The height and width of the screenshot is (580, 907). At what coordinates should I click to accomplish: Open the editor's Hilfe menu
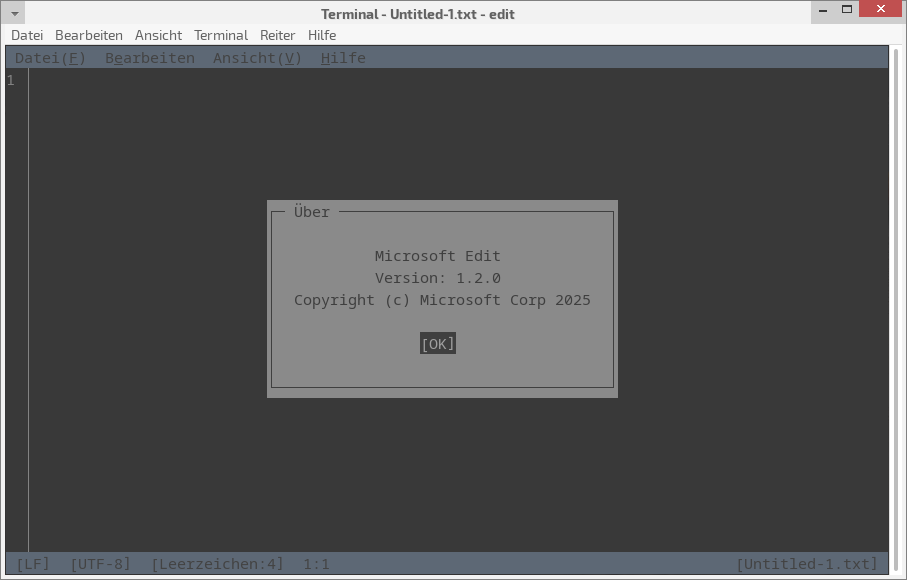pos(343,58)
